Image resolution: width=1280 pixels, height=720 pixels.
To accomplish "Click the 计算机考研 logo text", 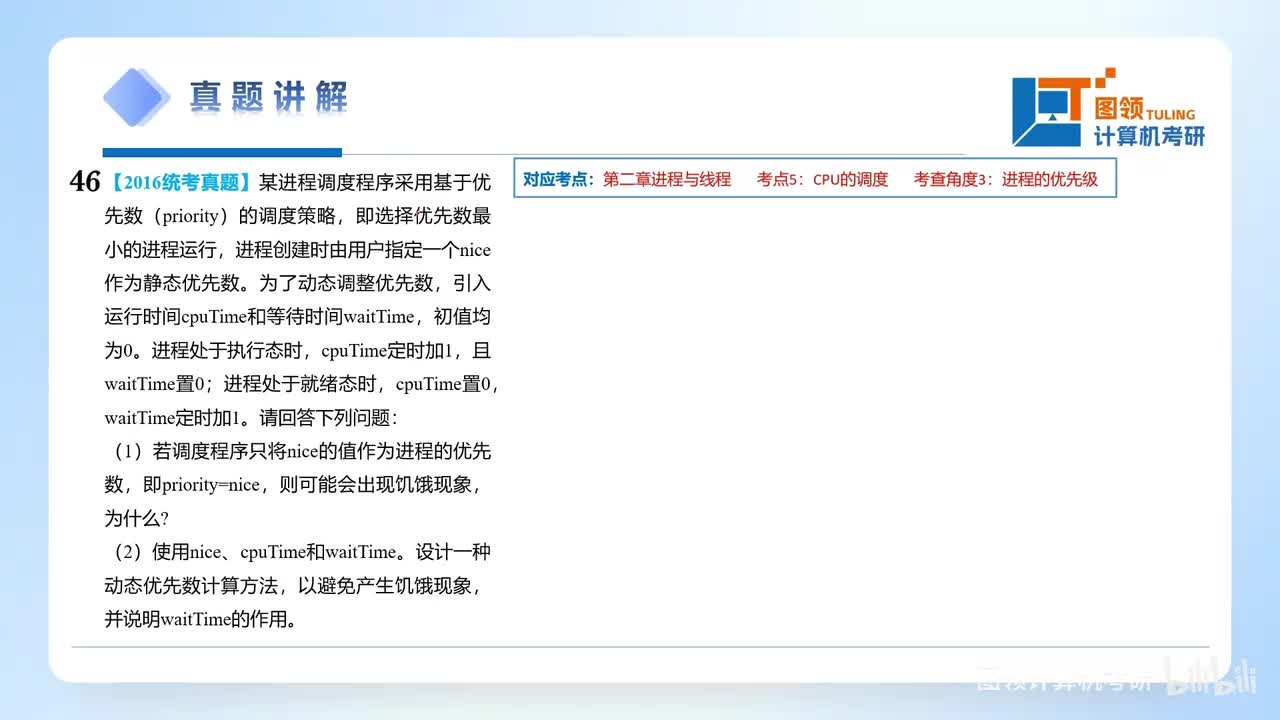I will [1150, 136].
